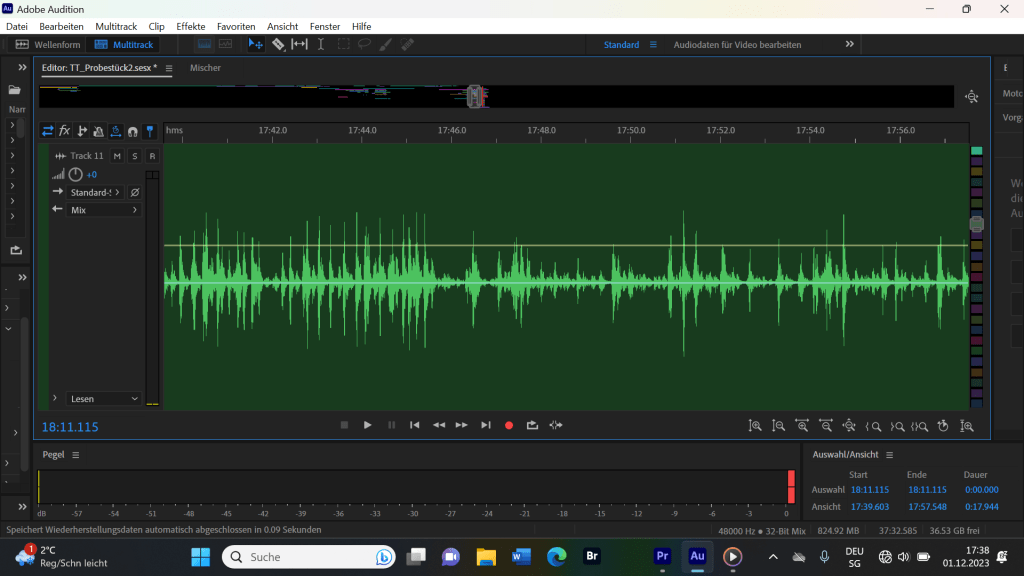This screenshot has width=1024, height=576.
Task: Click the FX effects icon
Action: pos(65,131)
